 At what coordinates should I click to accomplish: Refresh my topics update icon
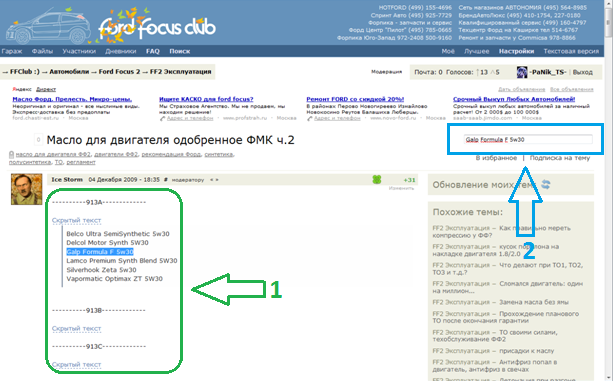coord(546,184)
